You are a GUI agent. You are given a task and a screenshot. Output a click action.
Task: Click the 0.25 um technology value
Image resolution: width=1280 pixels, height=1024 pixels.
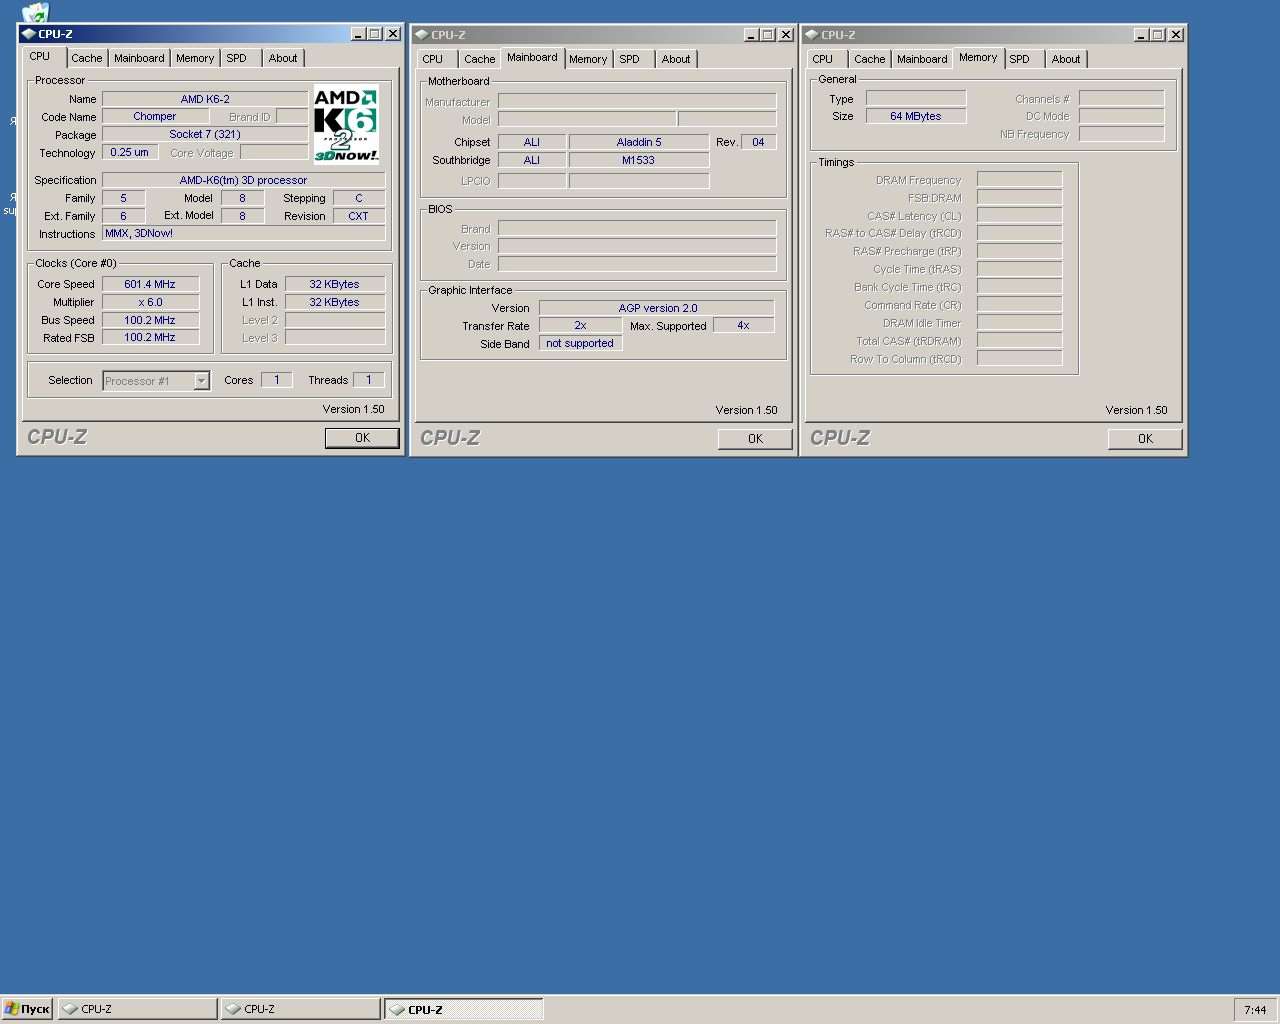tap(130, 152)
